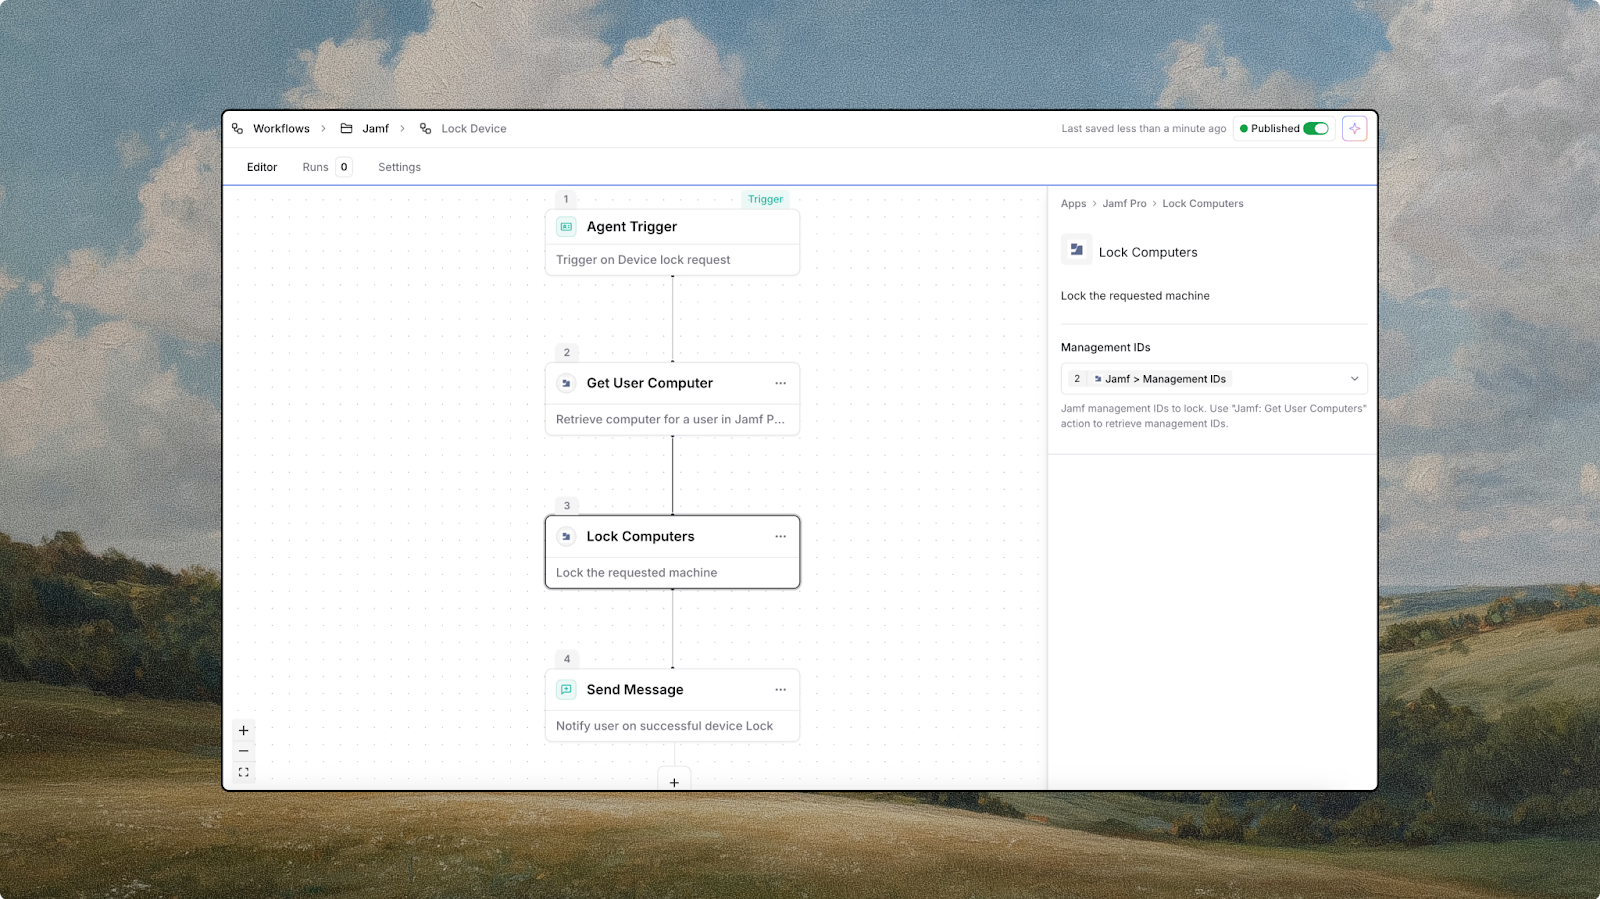
Task: Switch to the Runs tab
Action: (315, 167)
